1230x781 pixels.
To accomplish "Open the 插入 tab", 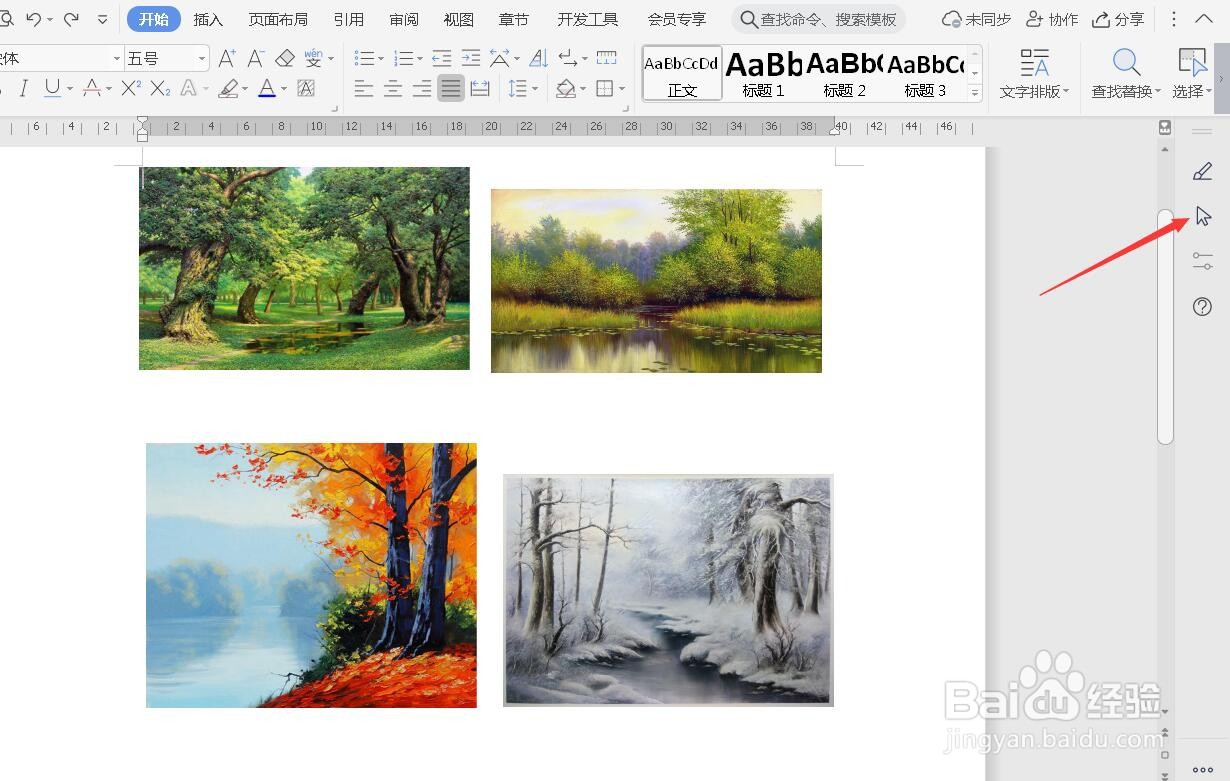I will pos(208,19).
